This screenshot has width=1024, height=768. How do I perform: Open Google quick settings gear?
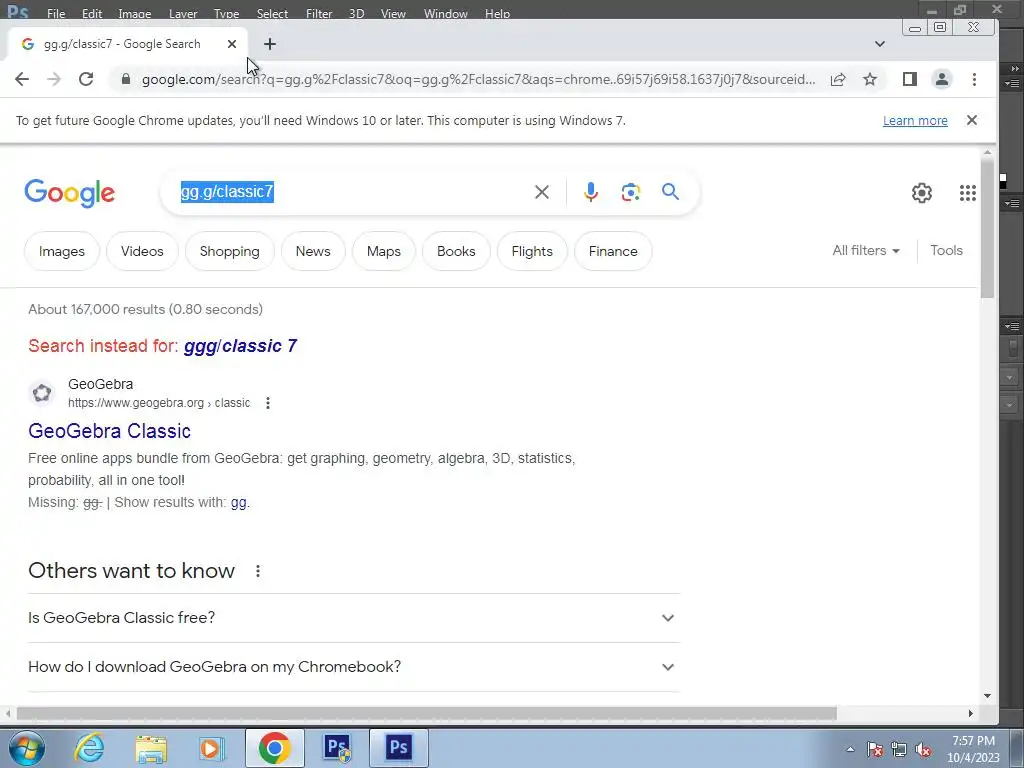[921, 193]
